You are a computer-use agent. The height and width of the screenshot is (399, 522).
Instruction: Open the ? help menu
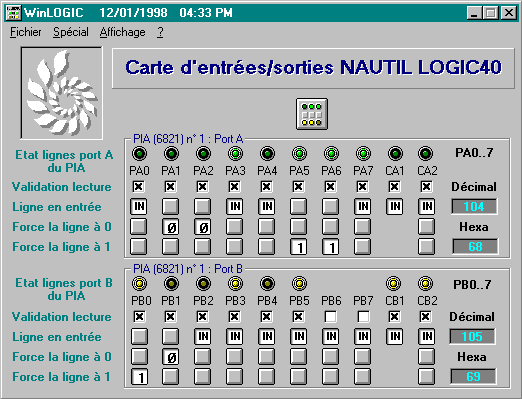tap(160, 32)
